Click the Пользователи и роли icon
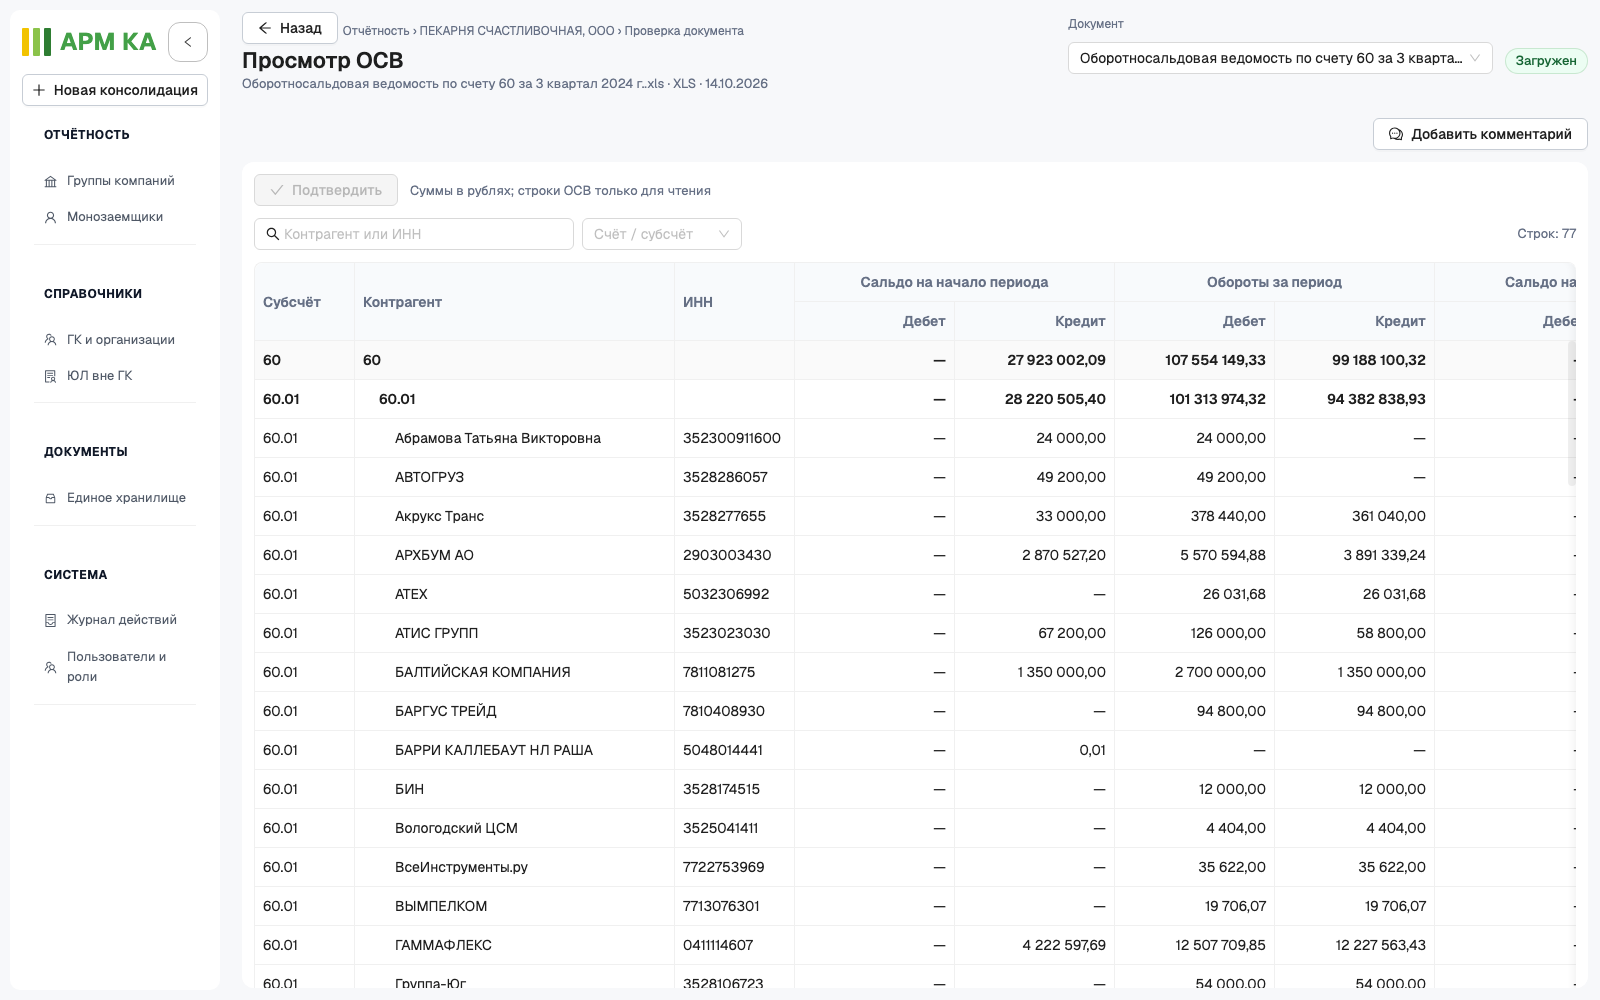1600x1000 pixels. tap(50, 667)
